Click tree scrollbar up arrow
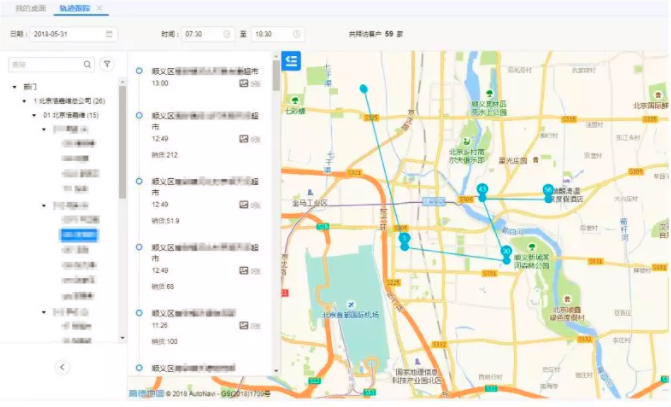Viewport: 671px width, 407px height. (x=122, y=81)
